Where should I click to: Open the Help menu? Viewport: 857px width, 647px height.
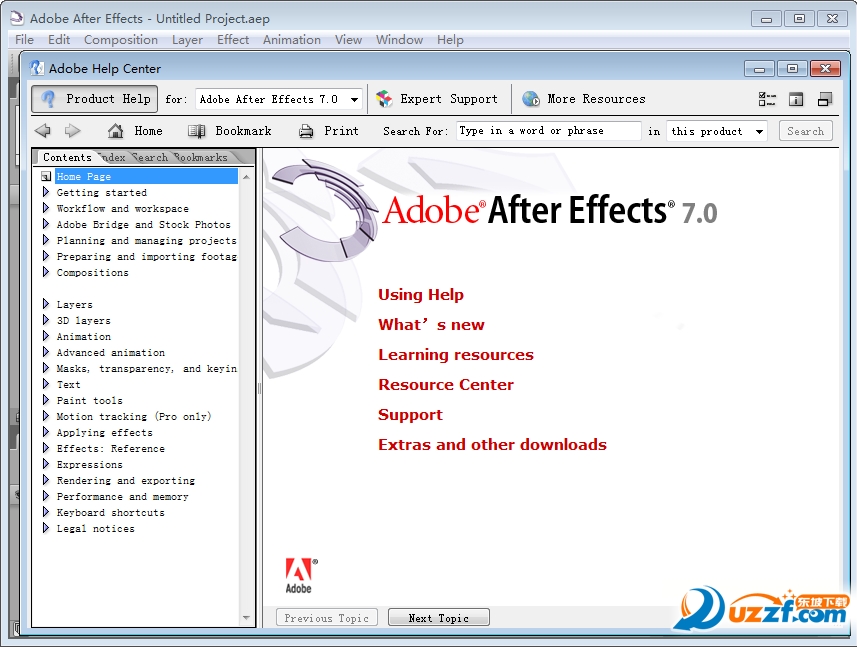click(450, 40)
